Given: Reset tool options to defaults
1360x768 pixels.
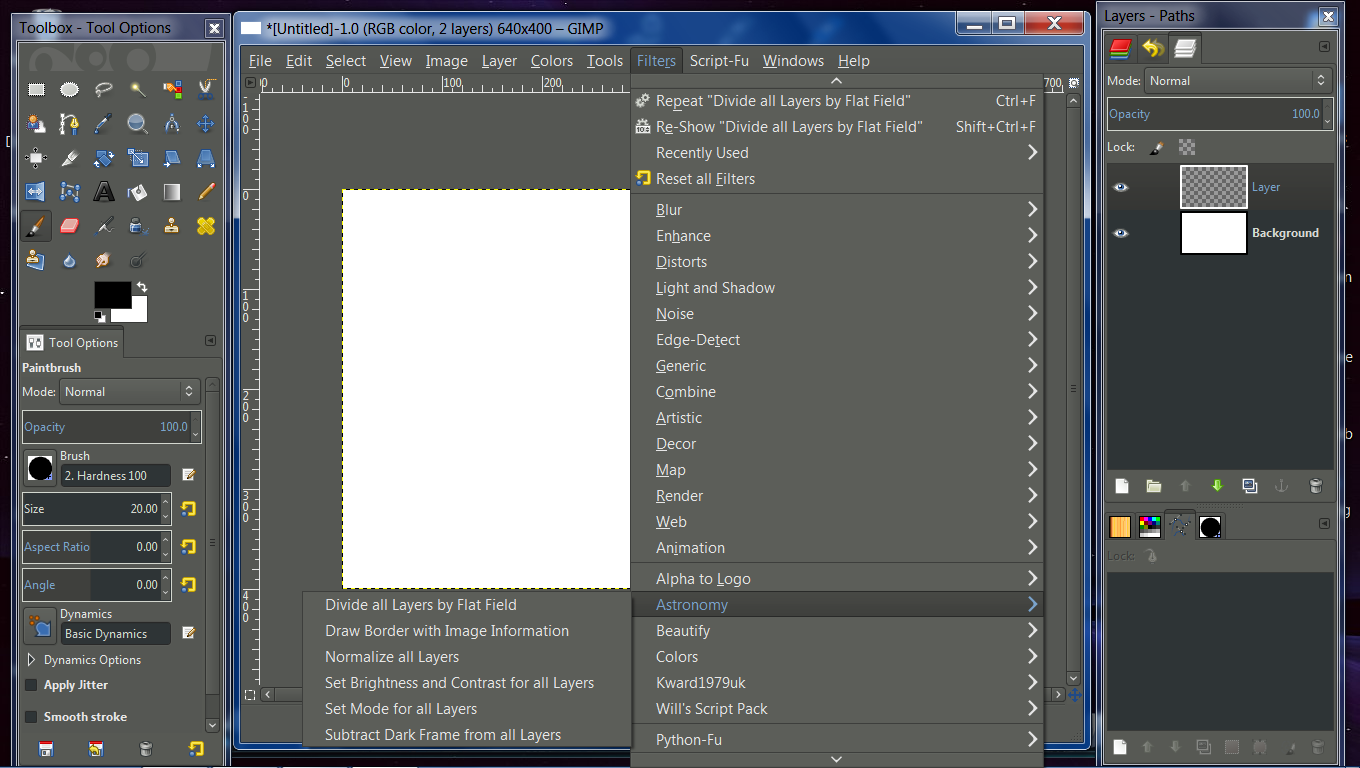Looking at the screenshot, I should click(x=196, y=749).
